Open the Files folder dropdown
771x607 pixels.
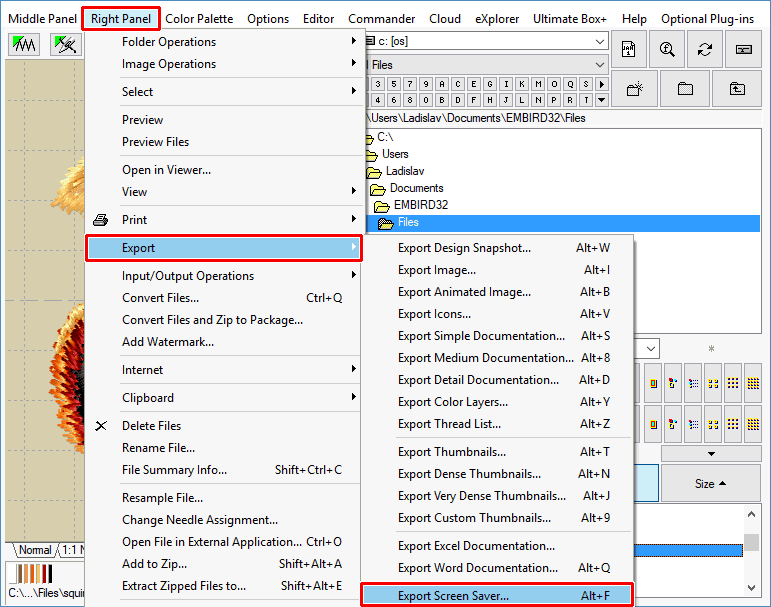(599, 64)
